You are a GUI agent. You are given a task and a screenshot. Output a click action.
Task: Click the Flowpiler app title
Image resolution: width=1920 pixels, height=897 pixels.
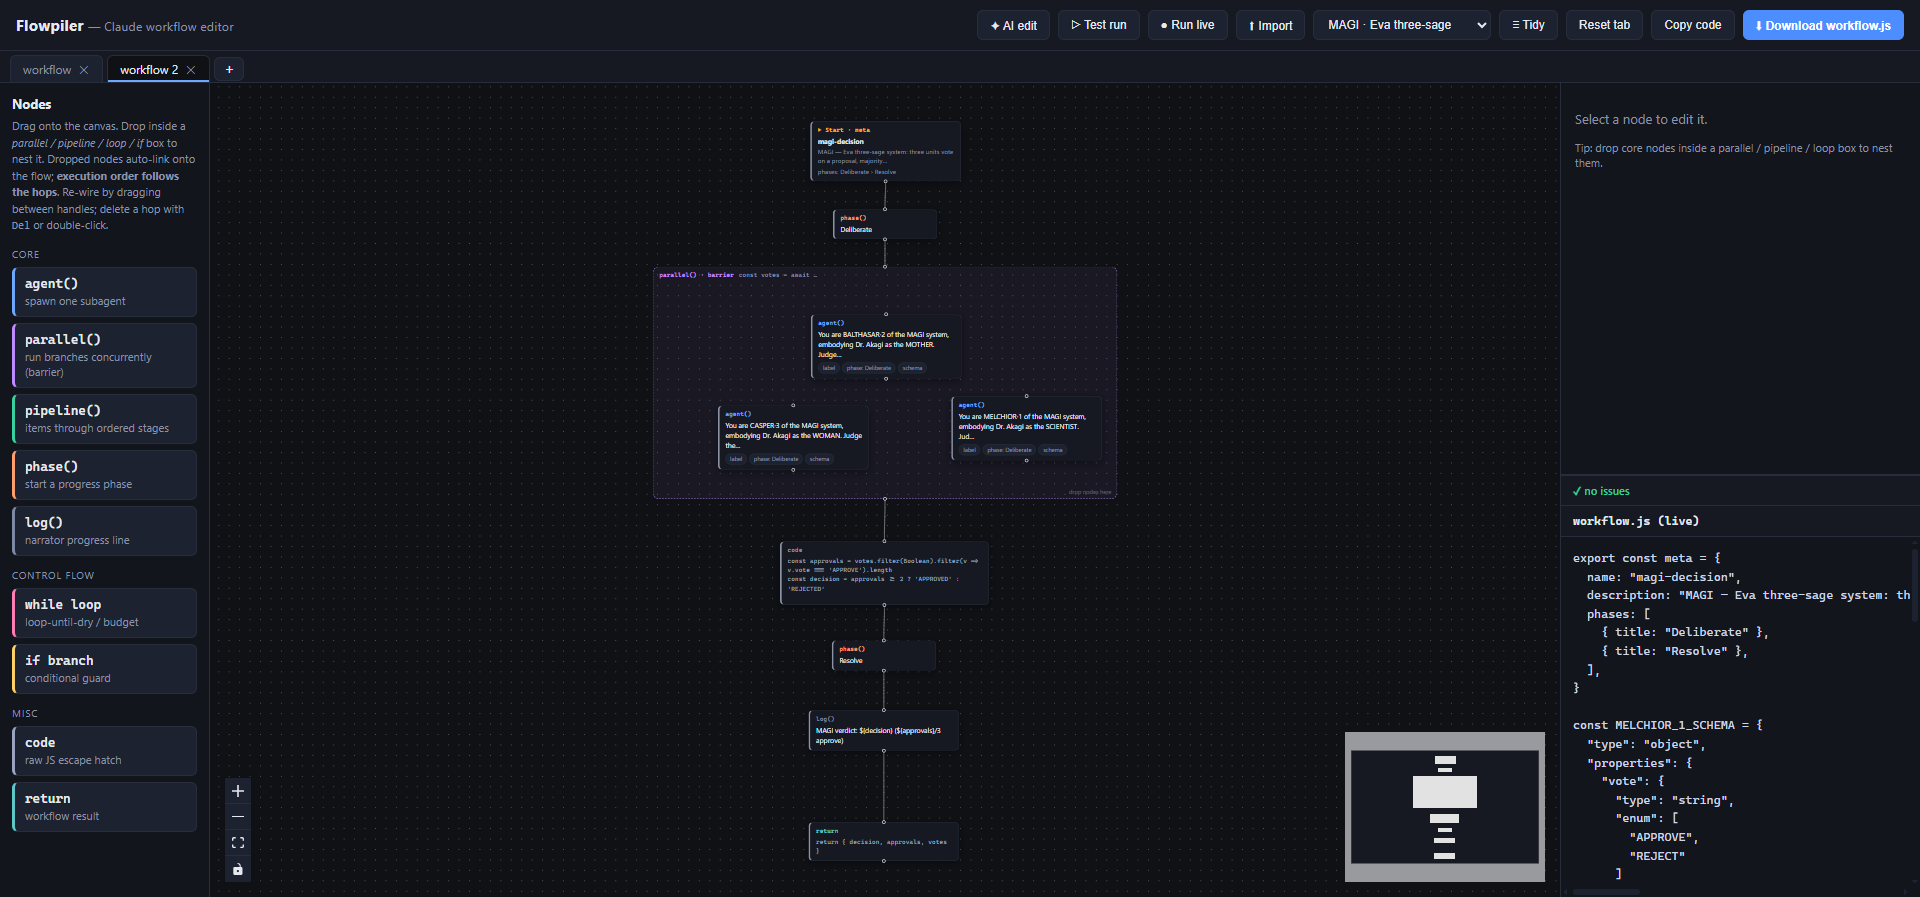pyautogui.click(x=50, y=26)
